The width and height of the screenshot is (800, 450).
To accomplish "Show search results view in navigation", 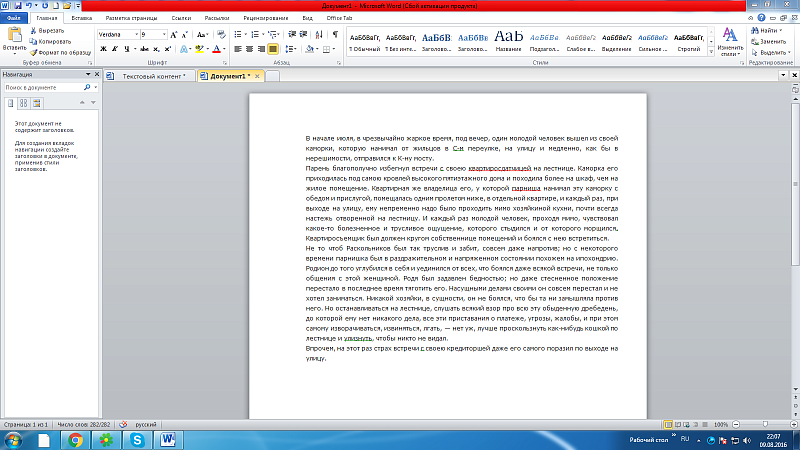I will pyautogui.click(x=36, y=103).
